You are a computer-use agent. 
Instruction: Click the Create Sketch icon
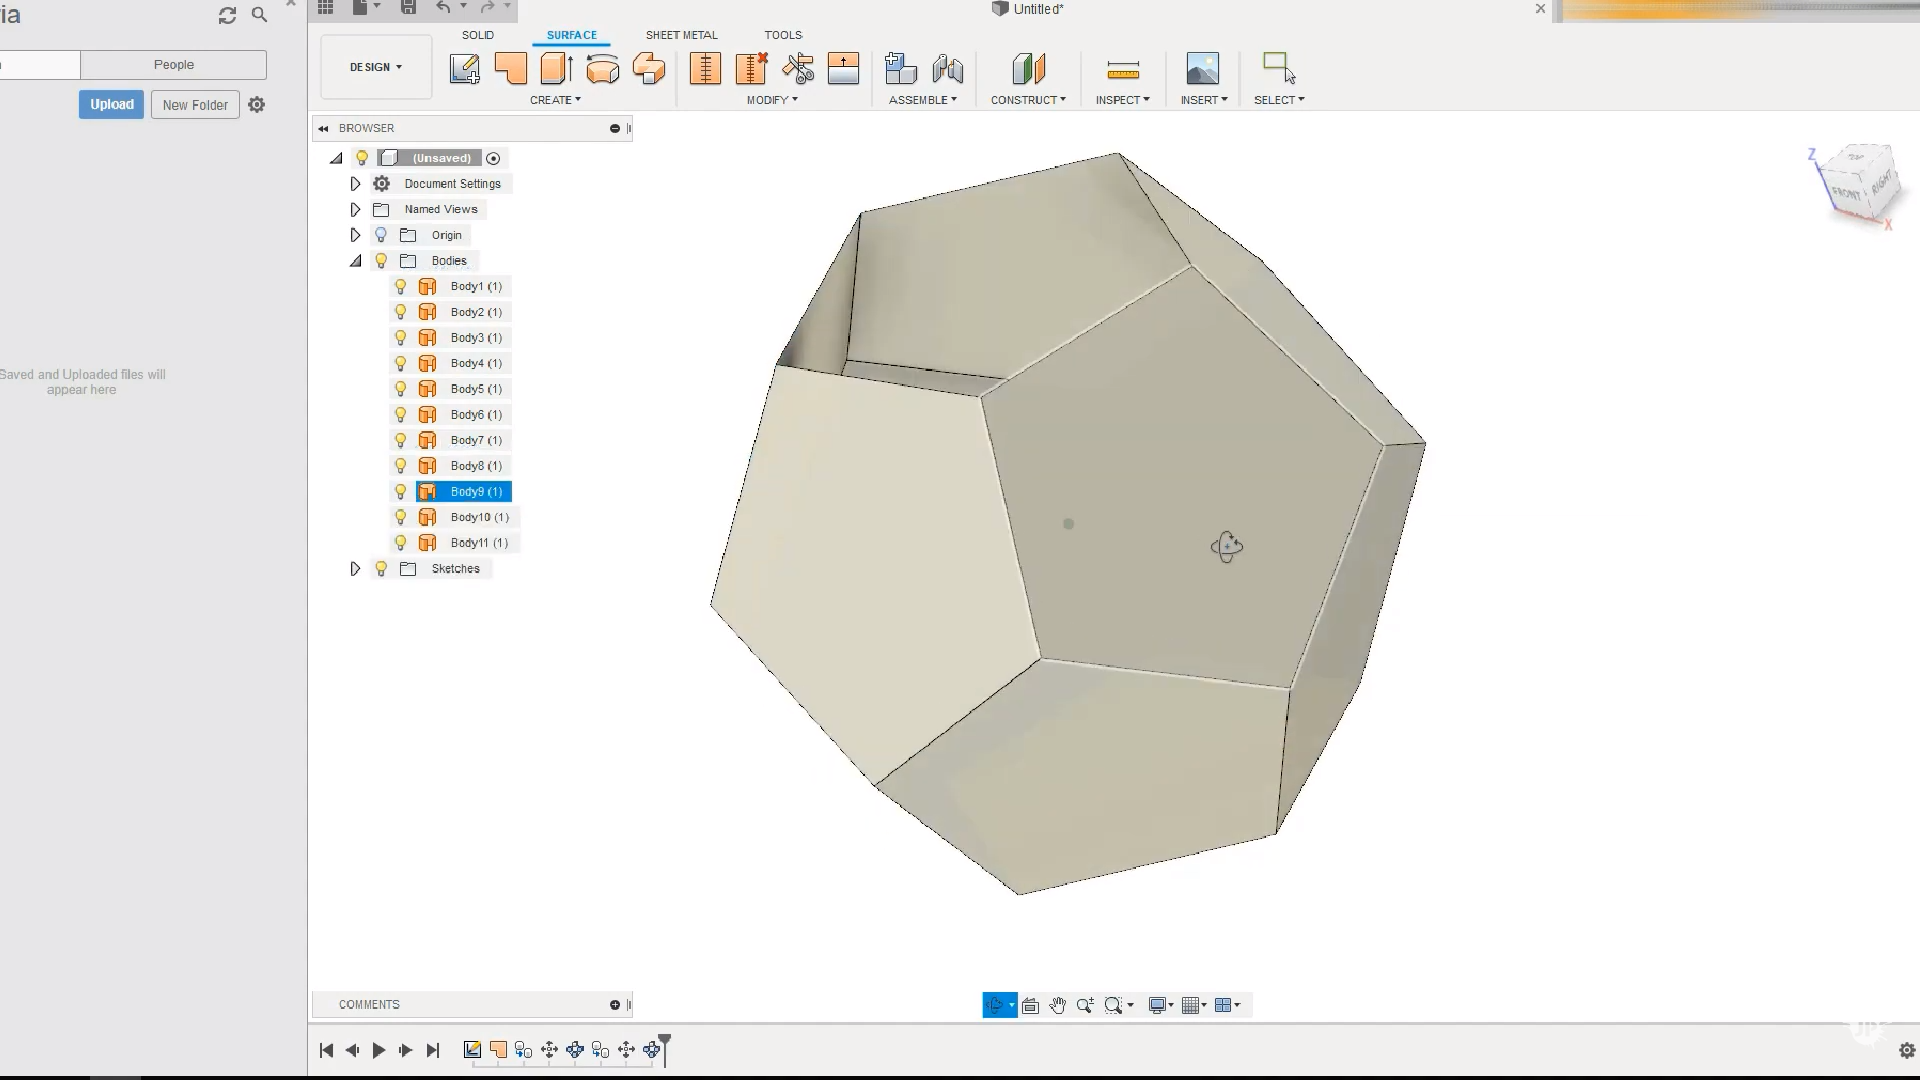click(464, 68)
